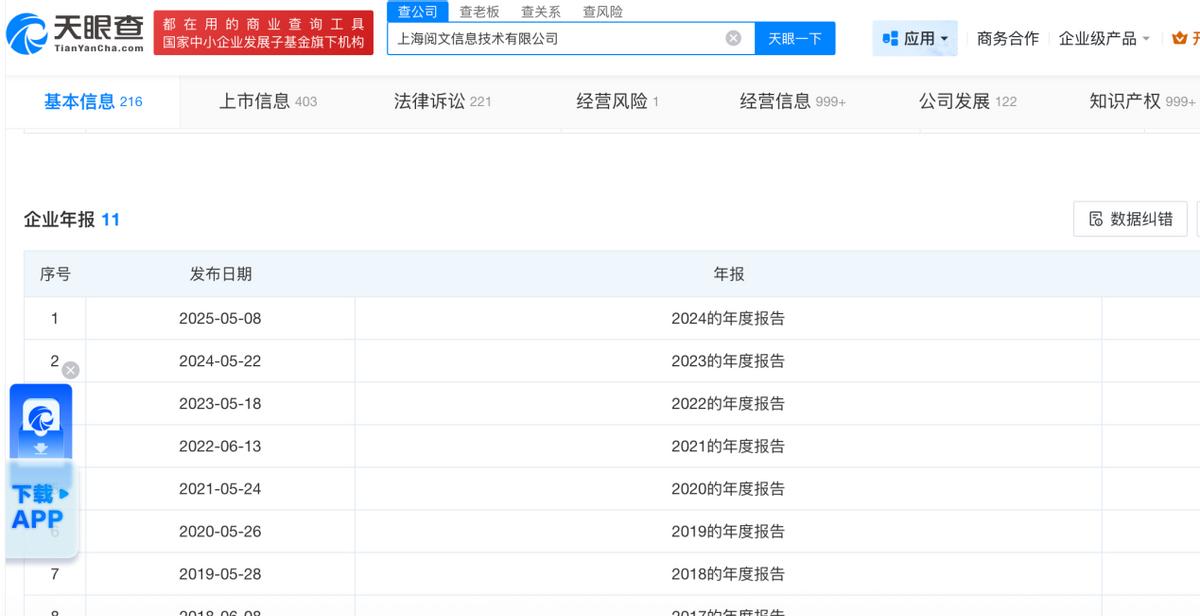Open the 经营风险 tab
Viewport: 1200px width, 616px height.
(617, 101)
